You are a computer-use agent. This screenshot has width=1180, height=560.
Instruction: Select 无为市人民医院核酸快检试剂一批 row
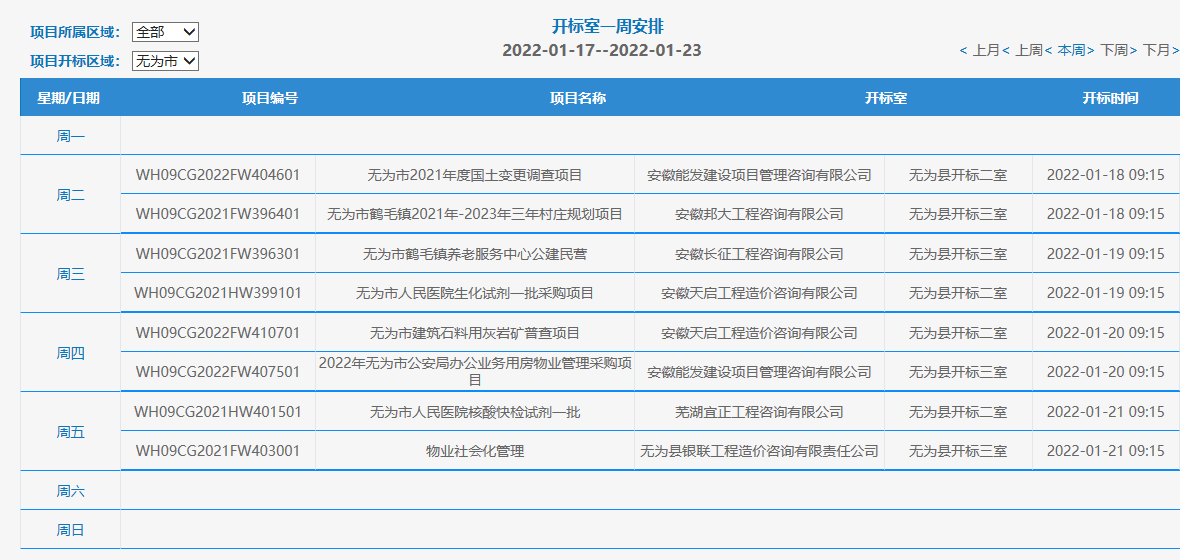[475, 412]
